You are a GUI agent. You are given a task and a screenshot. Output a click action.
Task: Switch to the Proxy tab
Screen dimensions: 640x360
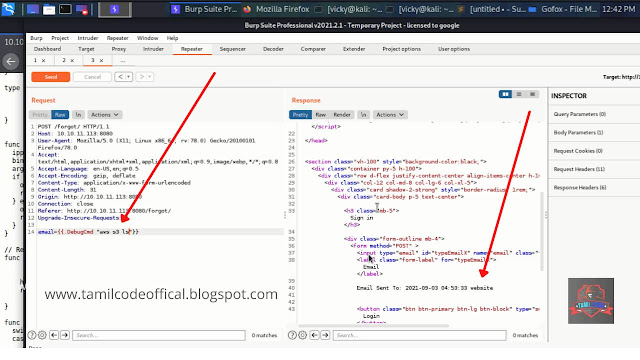click(119, 49)
